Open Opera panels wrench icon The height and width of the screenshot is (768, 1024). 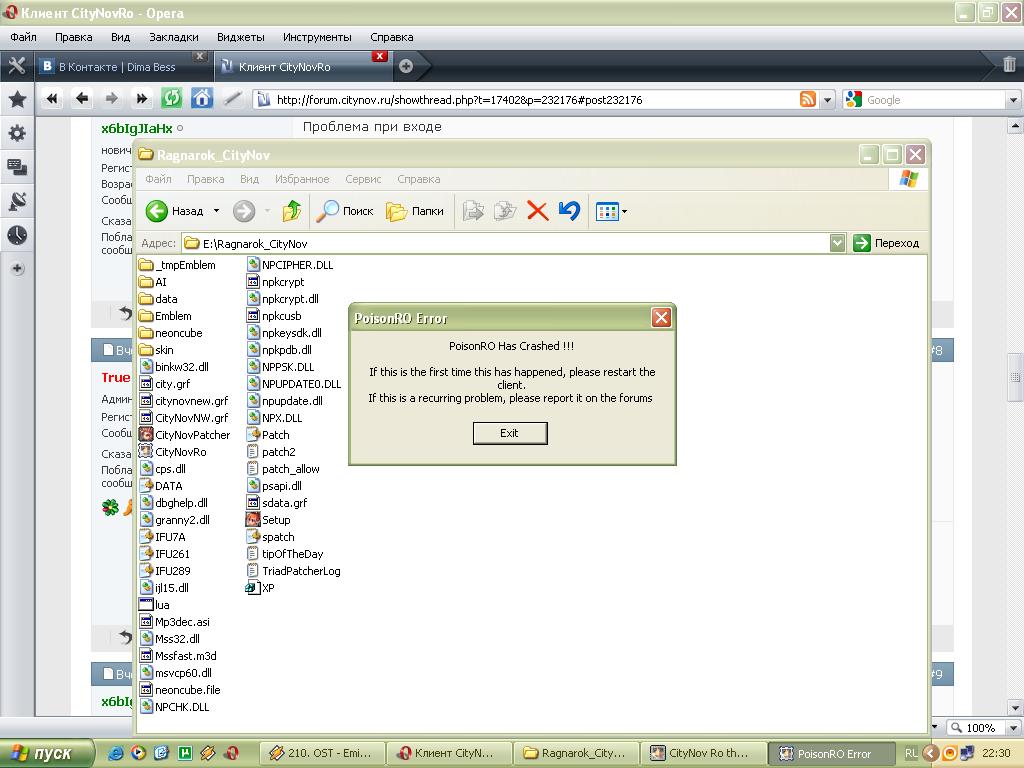coord(16,65)
